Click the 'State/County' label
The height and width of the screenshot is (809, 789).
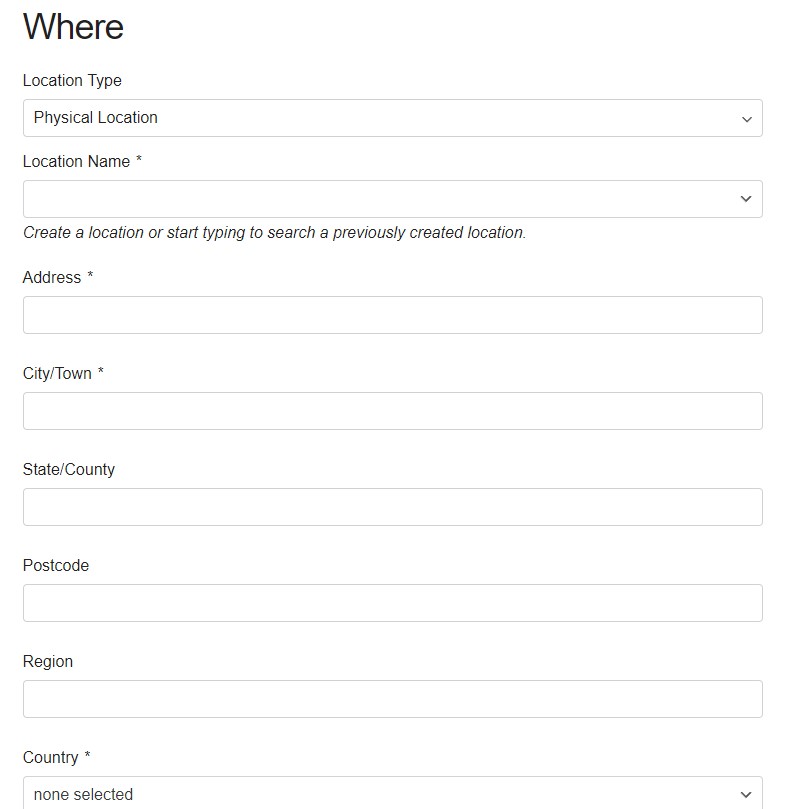pyautogui.click(x=69, y=470)
